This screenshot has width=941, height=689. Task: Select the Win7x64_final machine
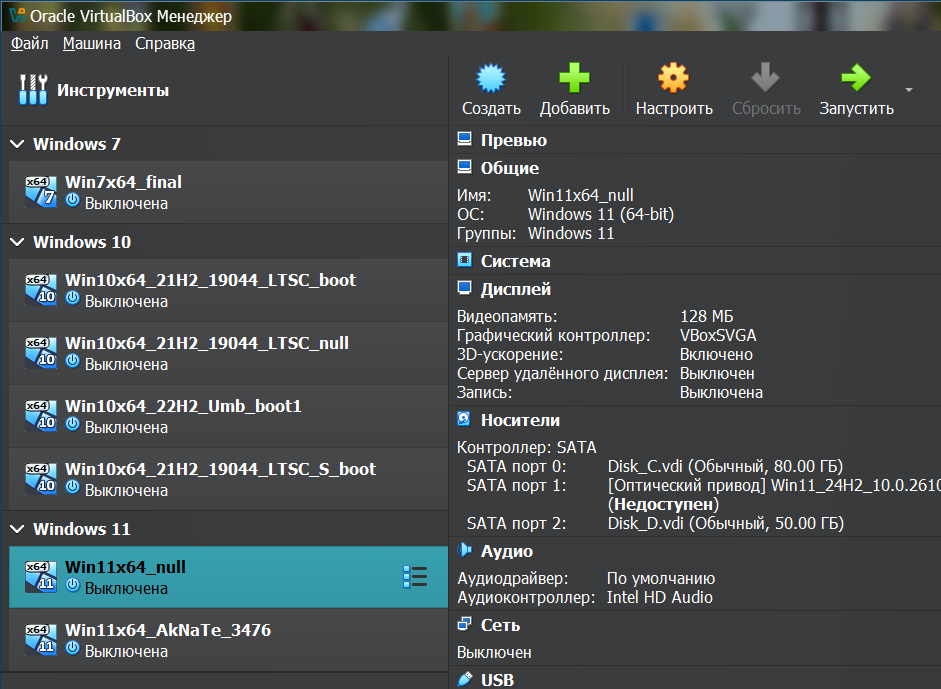coord(228,192)
